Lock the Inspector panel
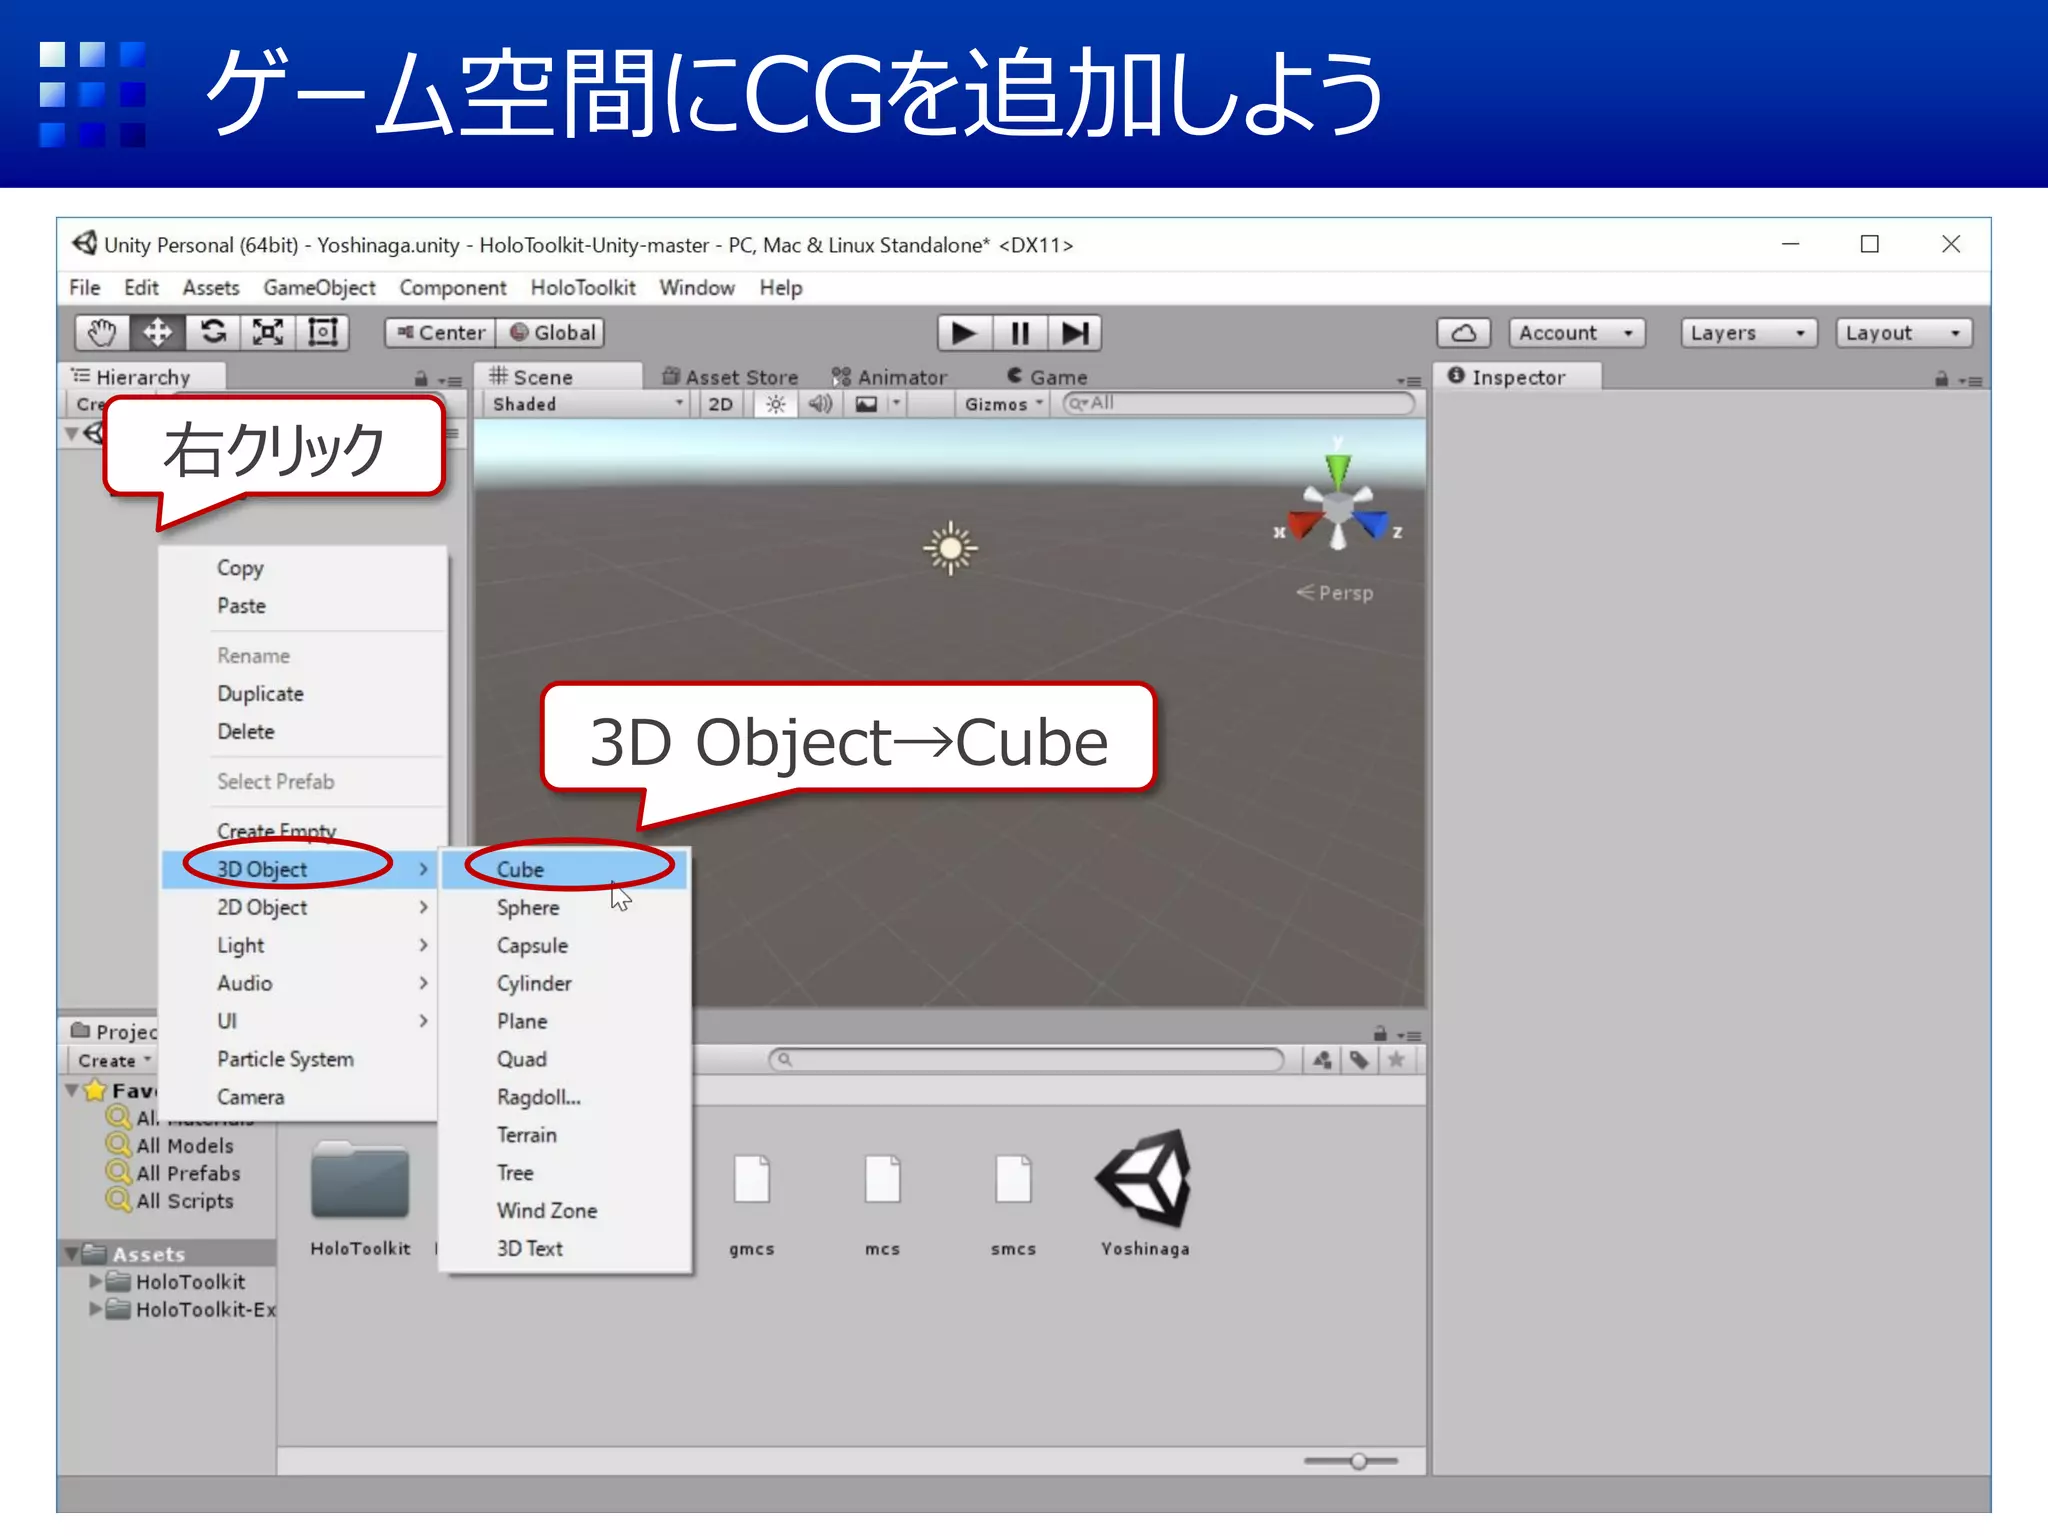Screen dimensions: 2048x1536 point(1941,379)
